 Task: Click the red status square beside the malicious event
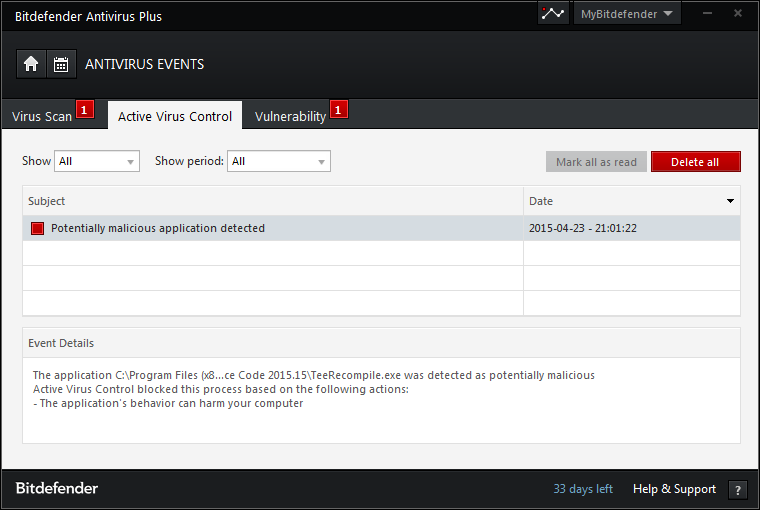[x=37, y=228]
